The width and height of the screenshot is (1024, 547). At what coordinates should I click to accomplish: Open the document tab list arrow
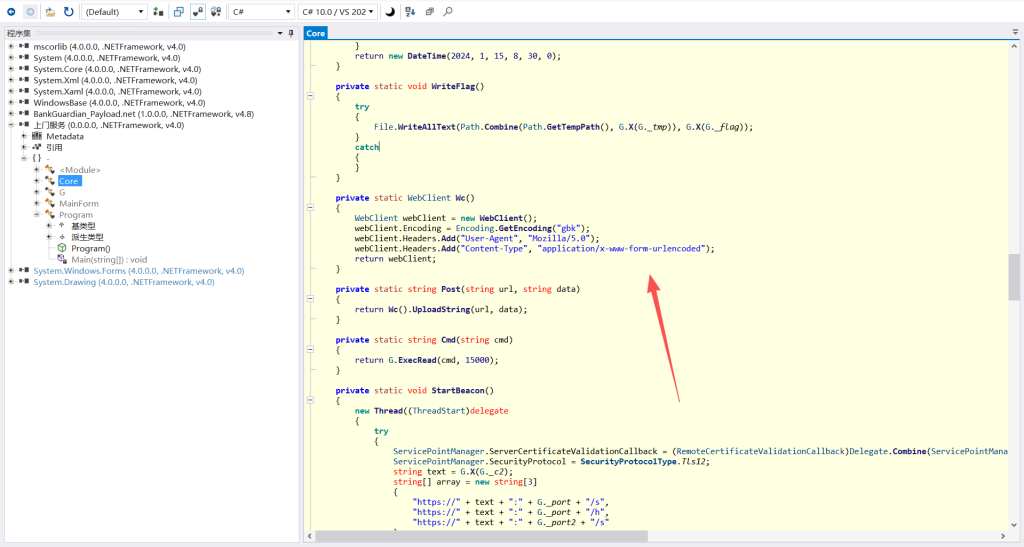tap(1016, 32)
